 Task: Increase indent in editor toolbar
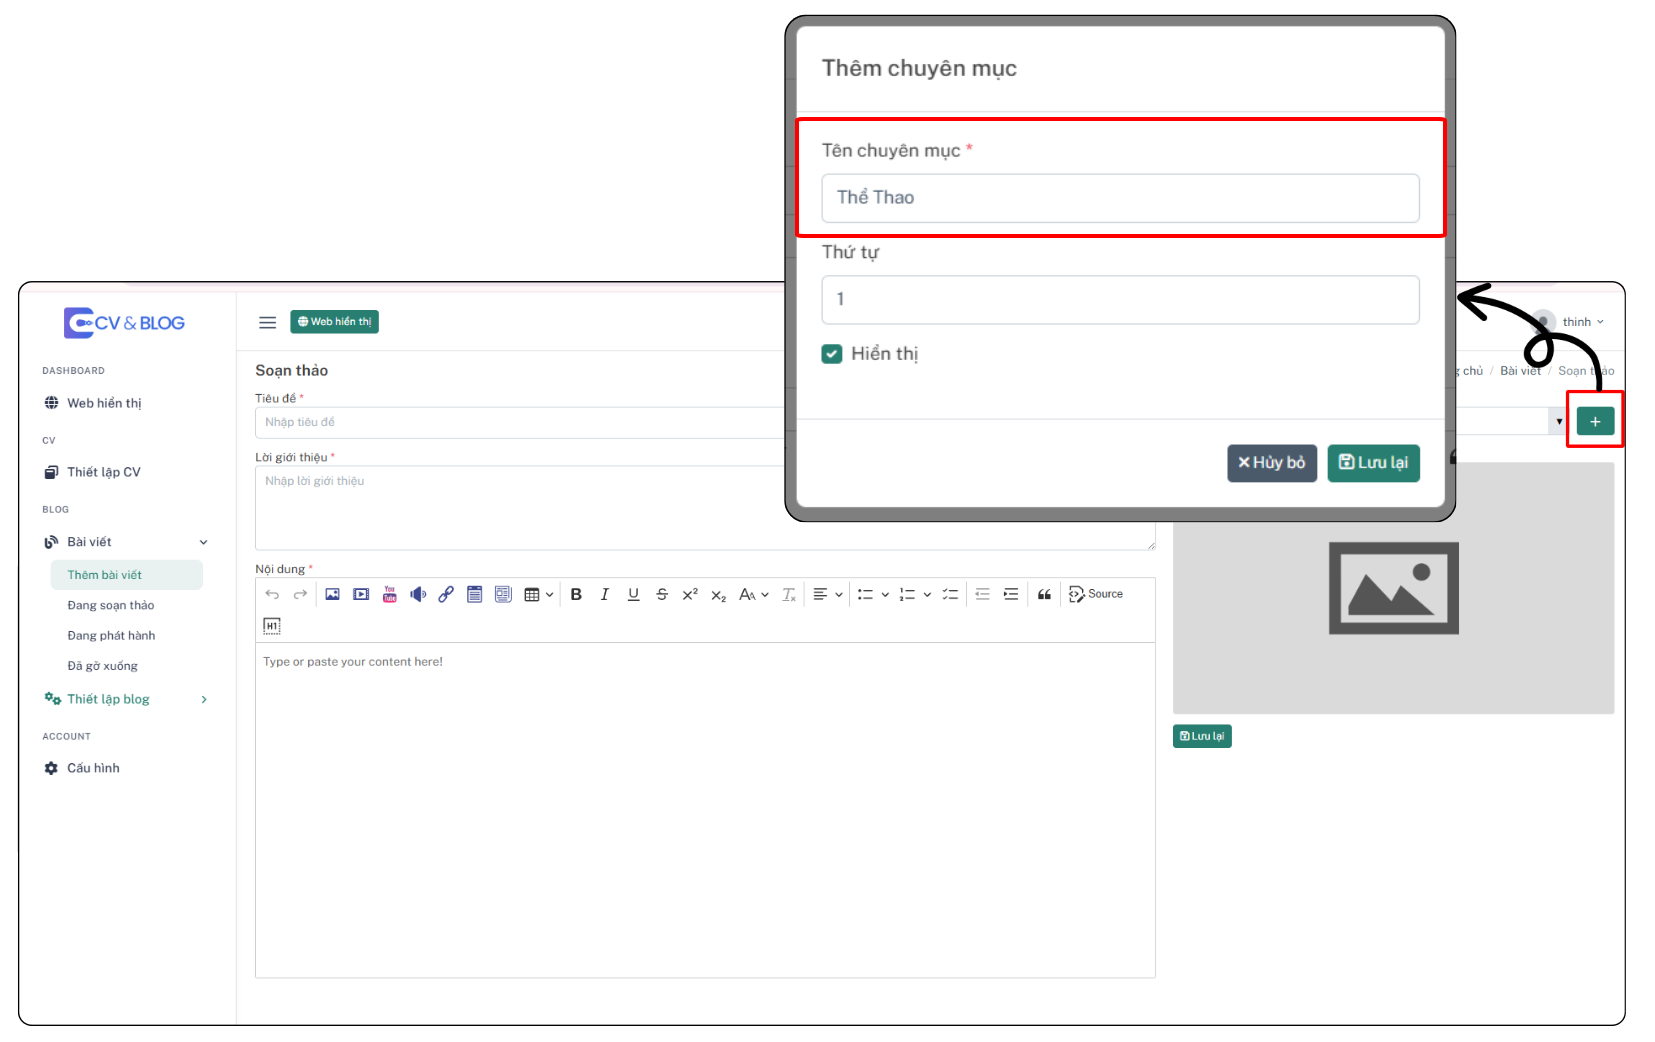click(x=1011, y=594)
